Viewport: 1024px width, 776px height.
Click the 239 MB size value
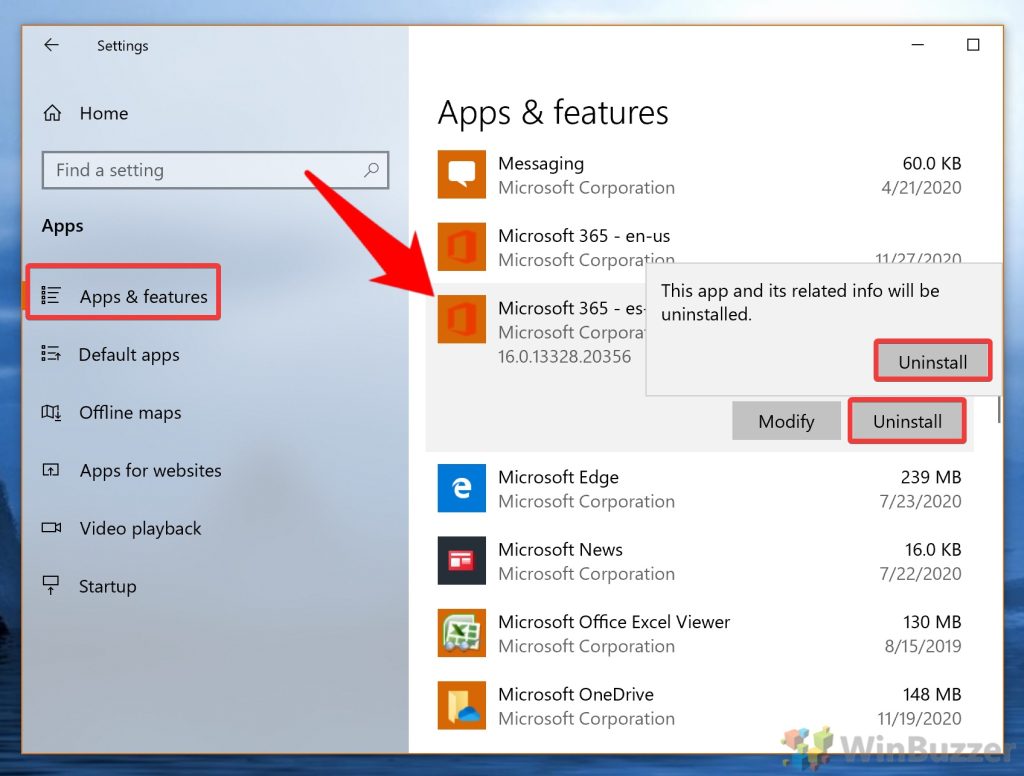click(x=931, y=477)
